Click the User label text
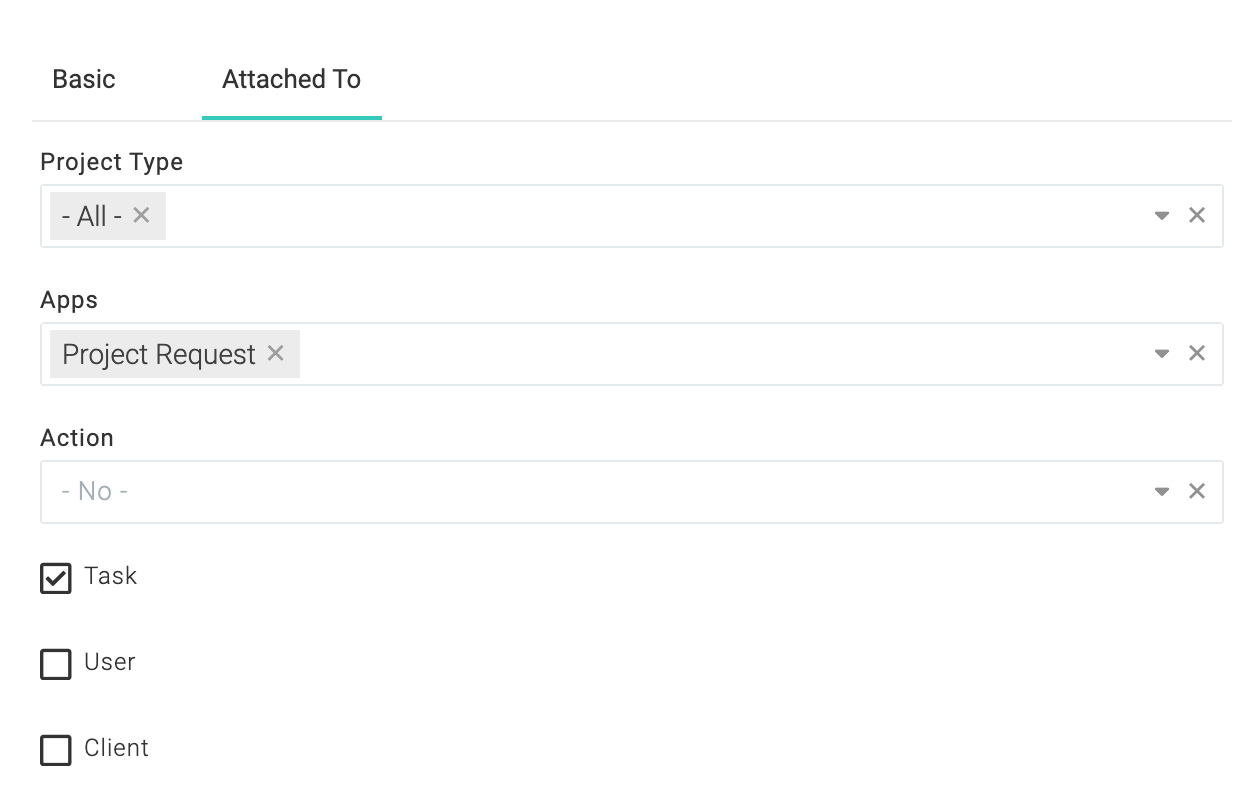This screenshot has width=1260, height=806. (x=110, y=662)
